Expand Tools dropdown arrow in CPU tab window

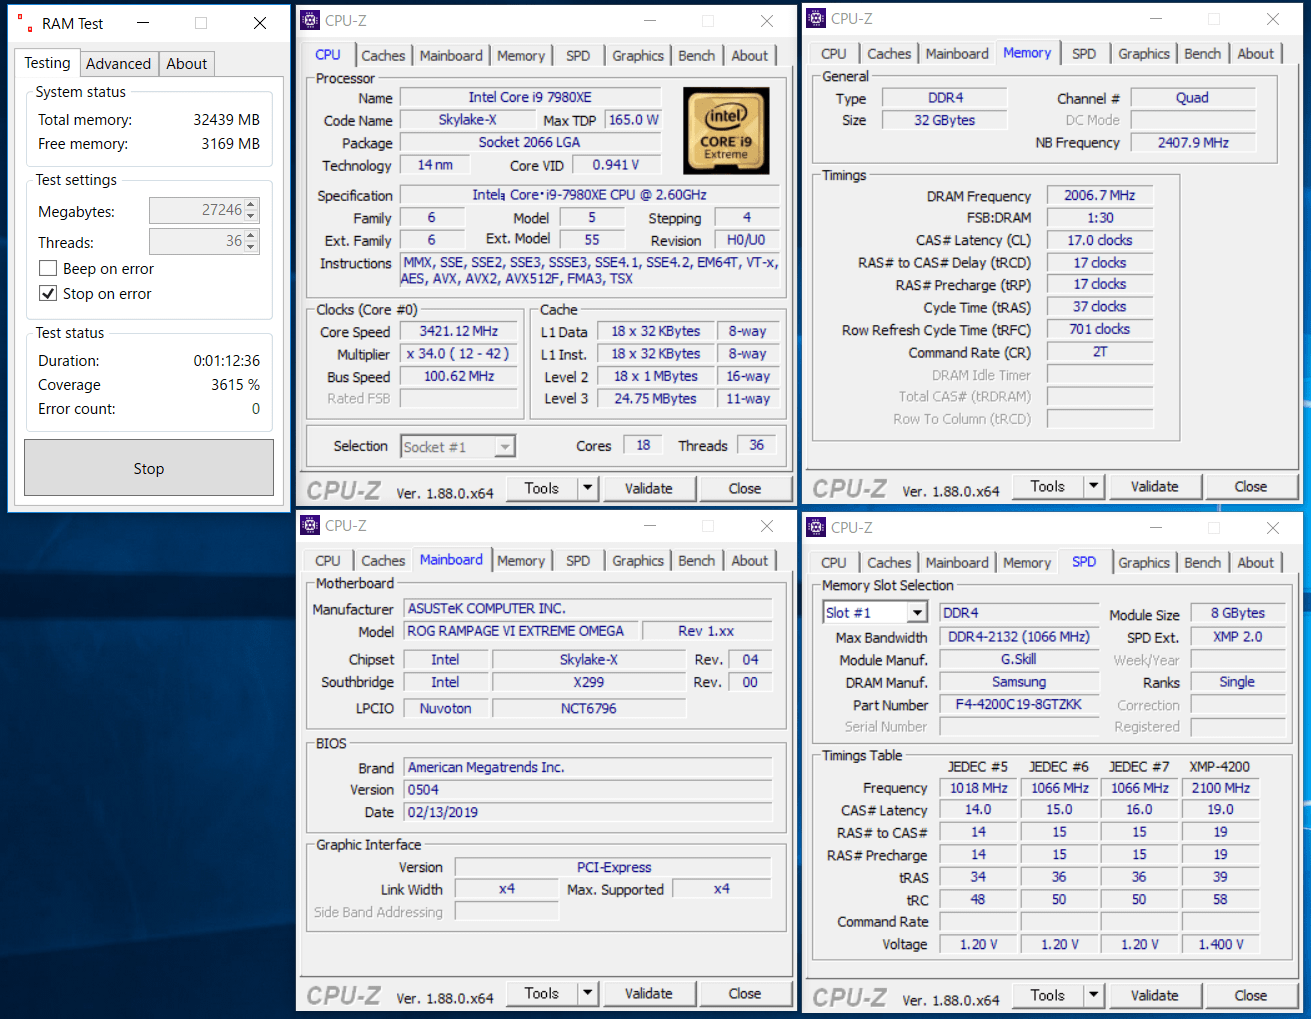[588, 488]
